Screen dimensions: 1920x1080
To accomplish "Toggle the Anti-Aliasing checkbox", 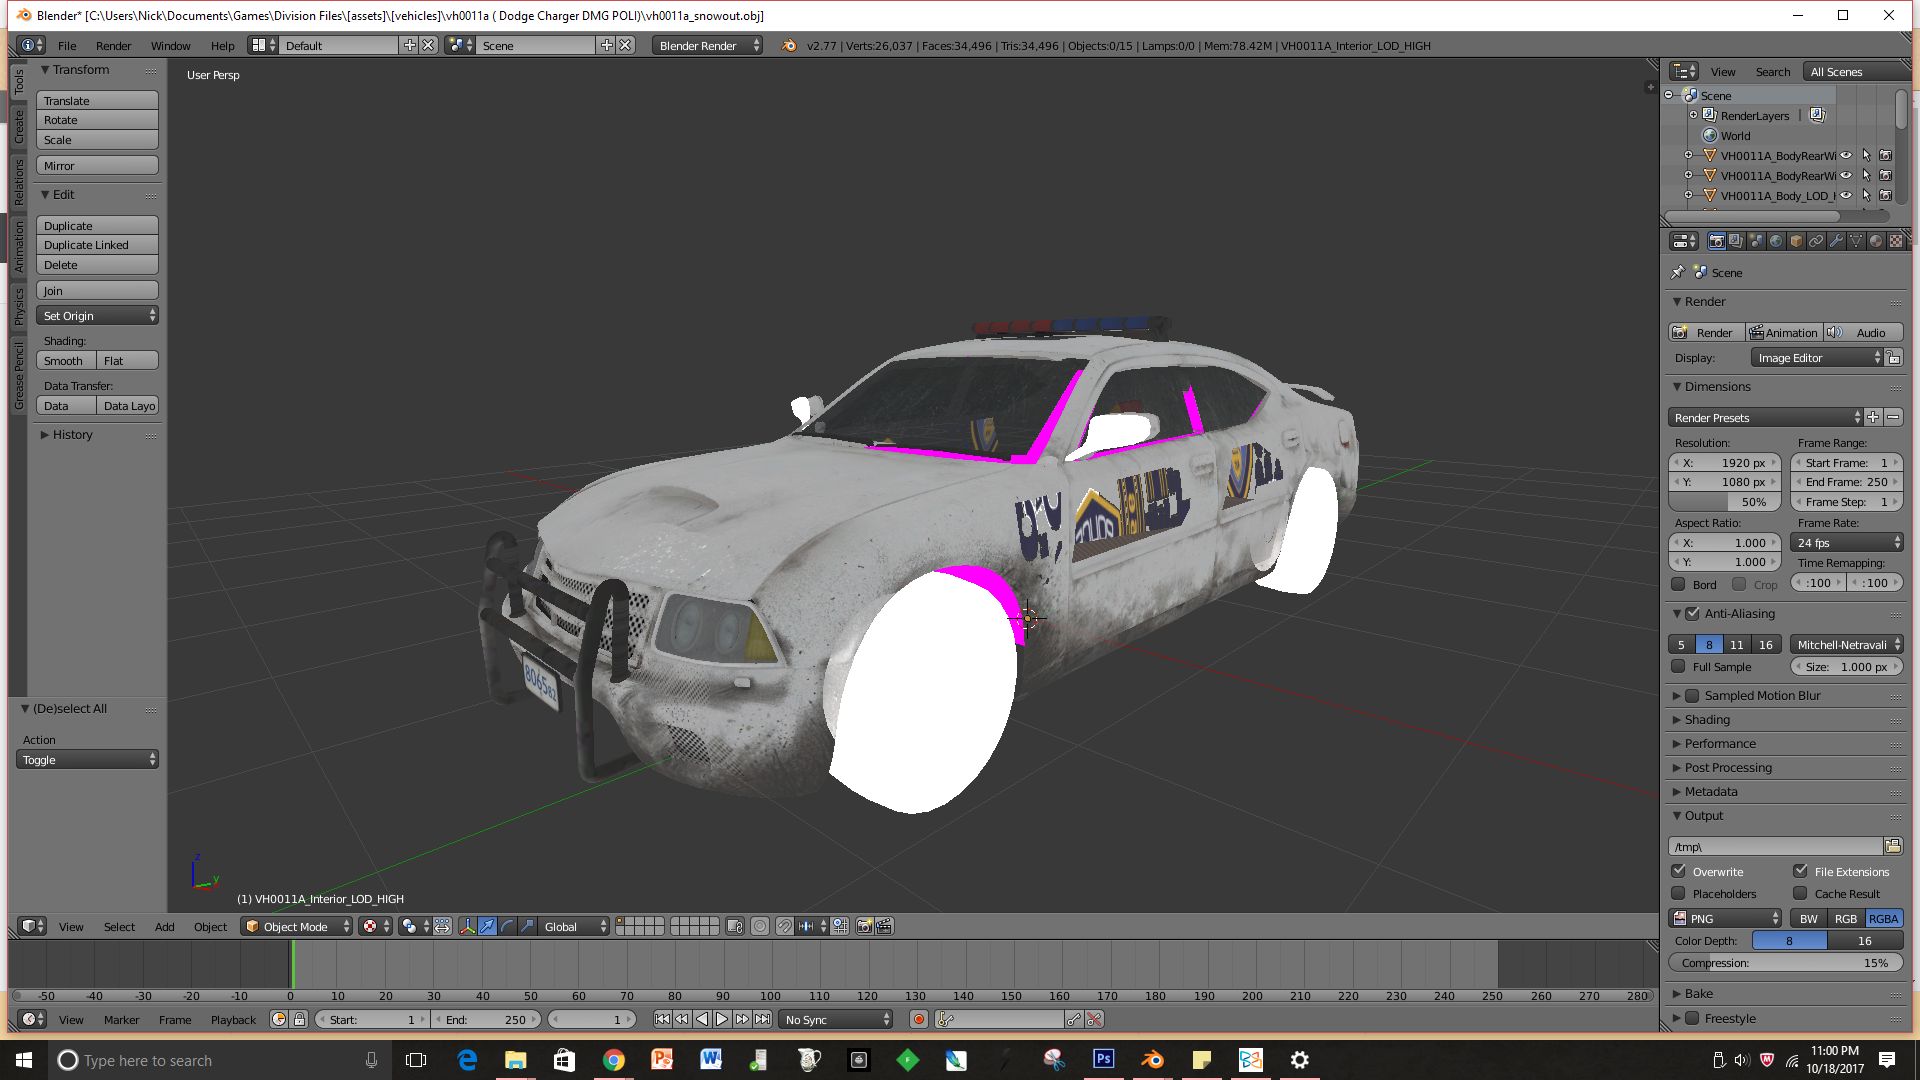I will [x=1692, y=613].
